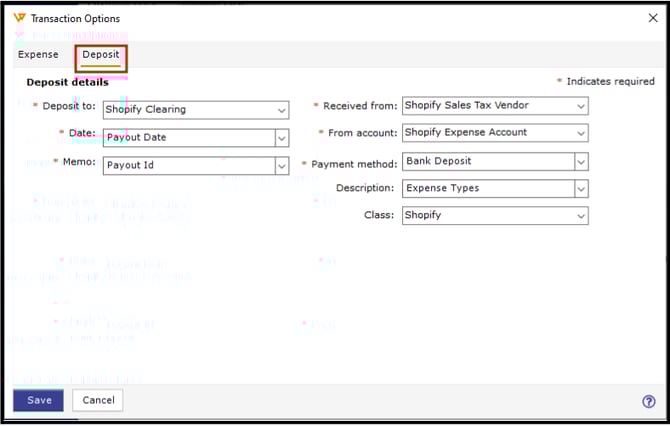Switch to the Expense tab

[38, 55]
